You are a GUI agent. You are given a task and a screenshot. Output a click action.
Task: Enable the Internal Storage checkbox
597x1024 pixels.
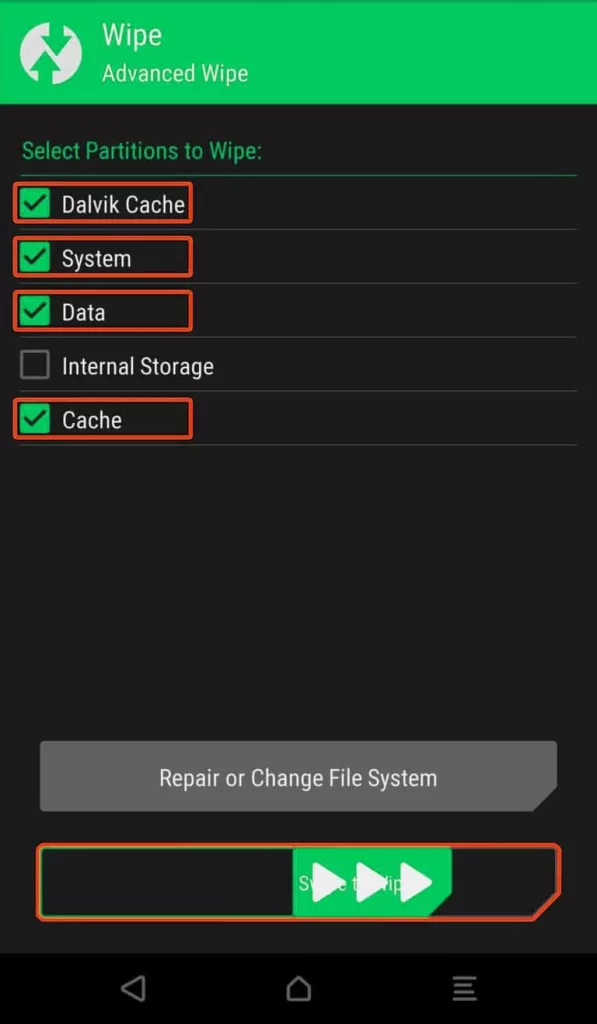(35, 365)
